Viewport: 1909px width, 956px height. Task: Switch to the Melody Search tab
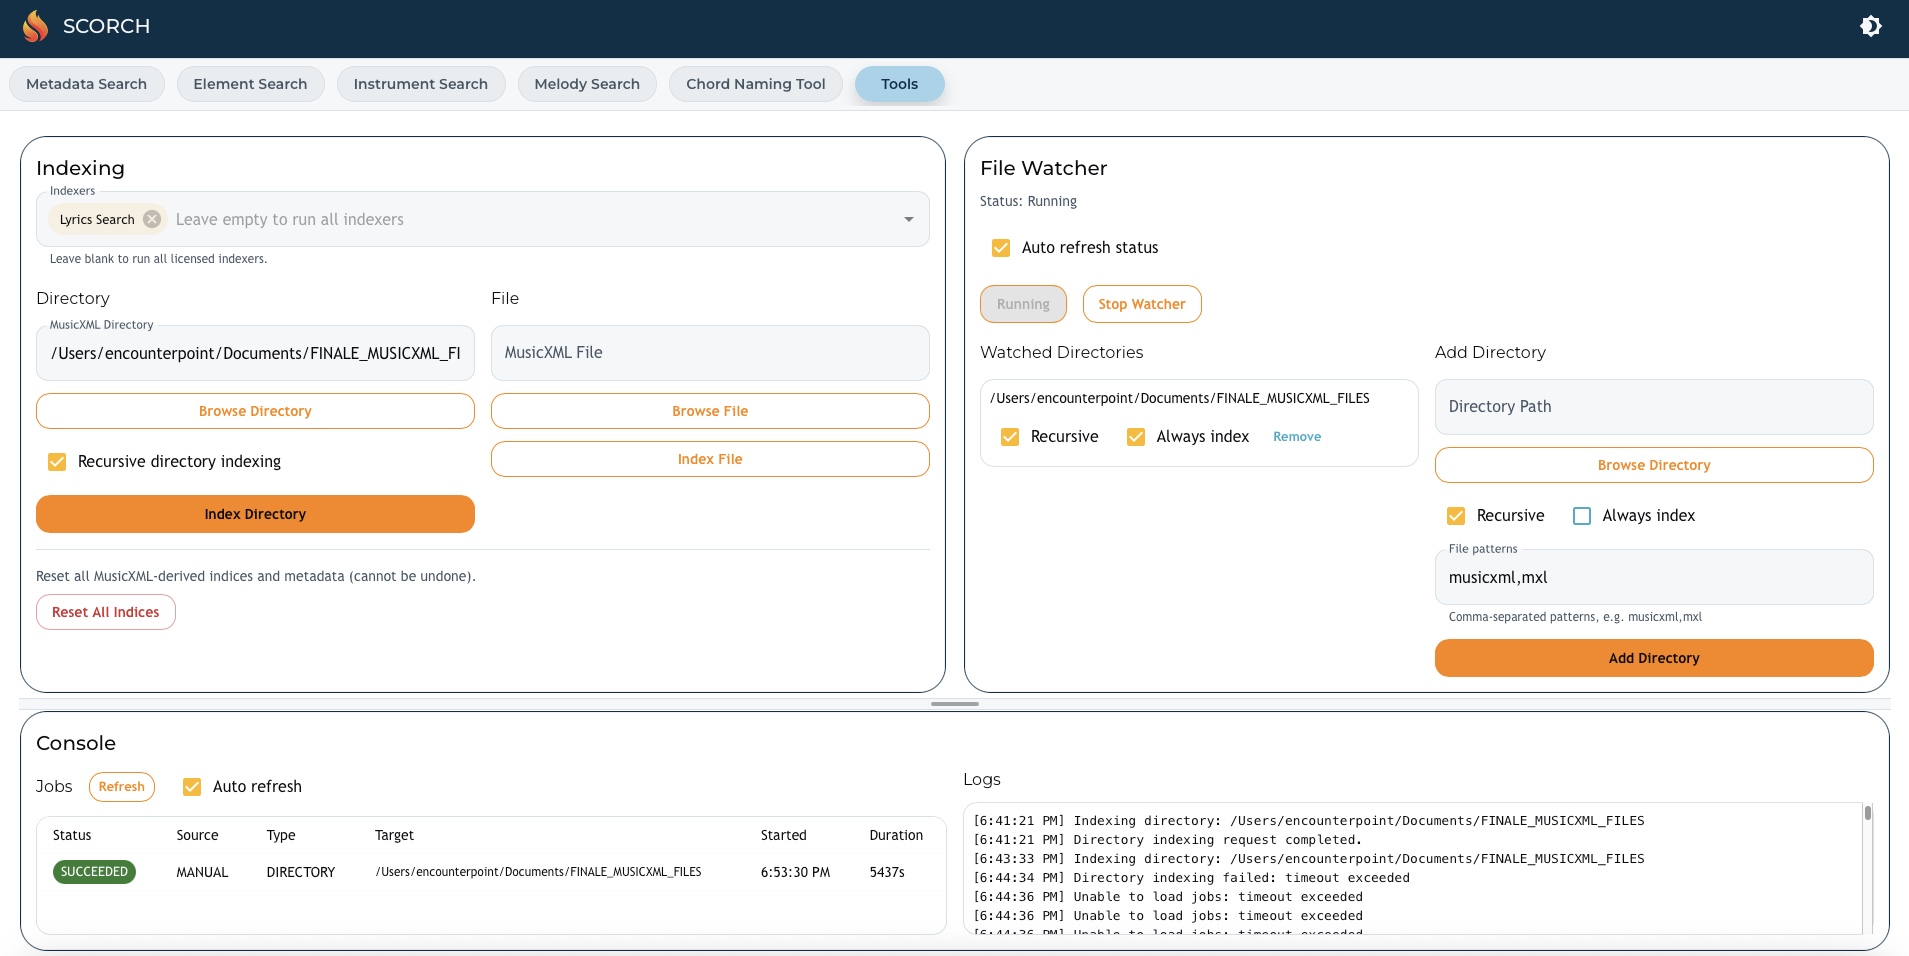pos(586,84)
